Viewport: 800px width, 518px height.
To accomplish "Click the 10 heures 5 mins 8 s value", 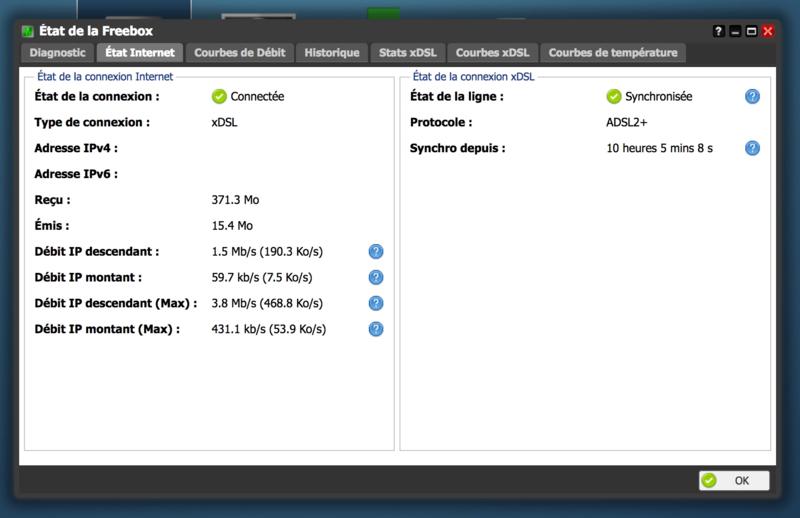I will point(659,148).
